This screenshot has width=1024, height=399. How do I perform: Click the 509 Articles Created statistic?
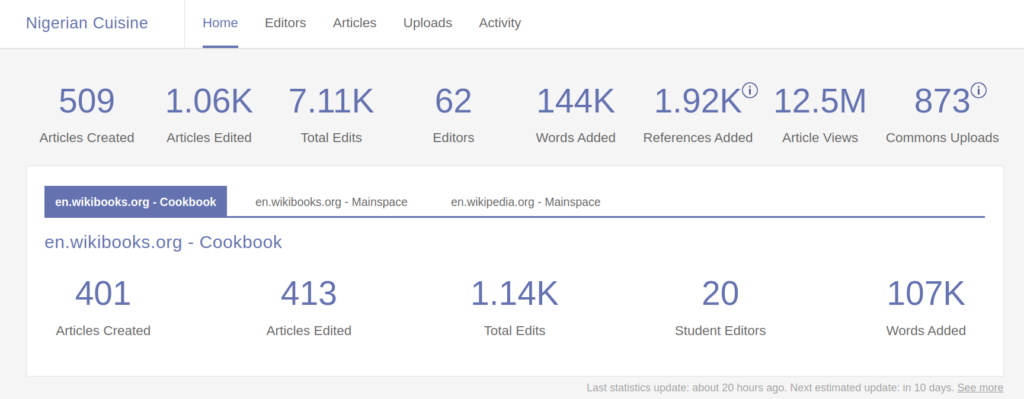(x=87, y=114)
